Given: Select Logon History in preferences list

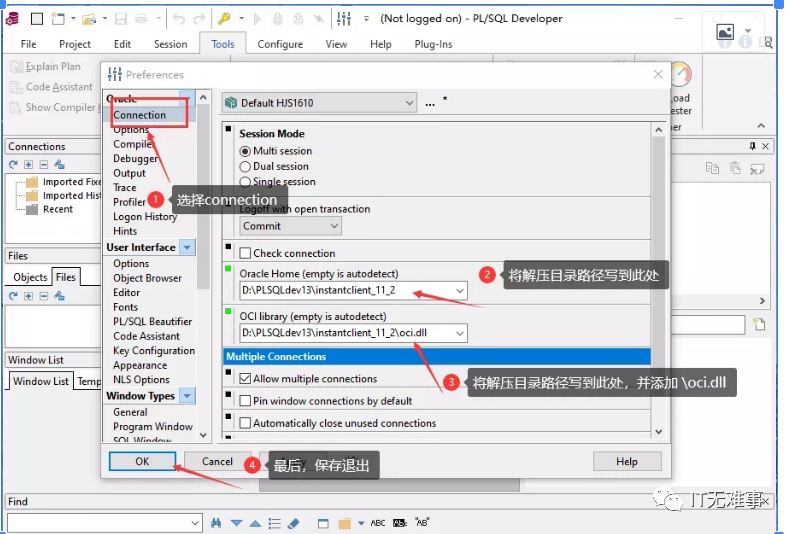Looking at the screenshot, I should [x=145, y=217].
